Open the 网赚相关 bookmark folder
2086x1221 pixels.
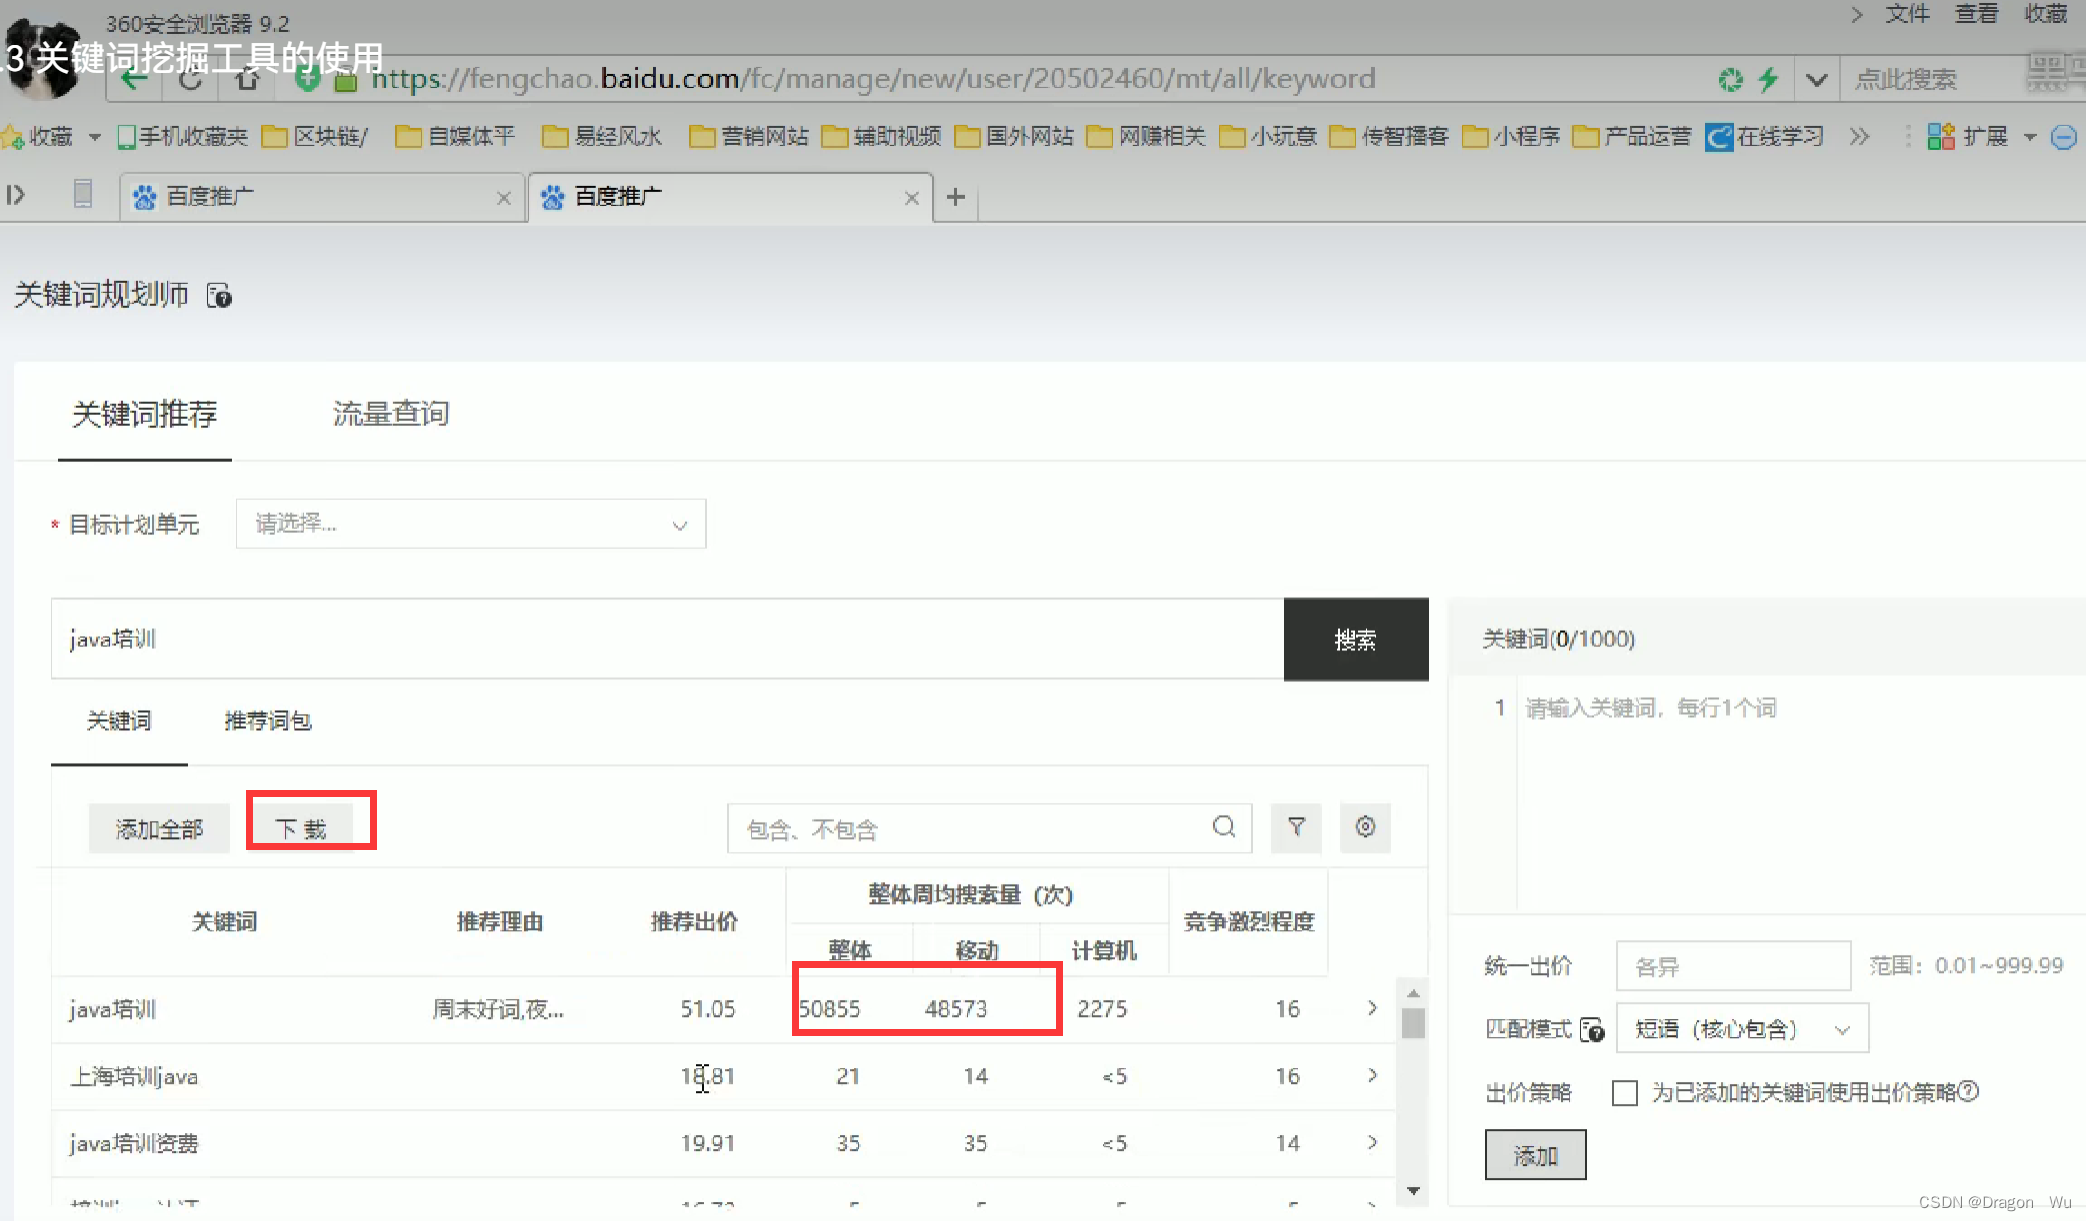coord(1146,136)
